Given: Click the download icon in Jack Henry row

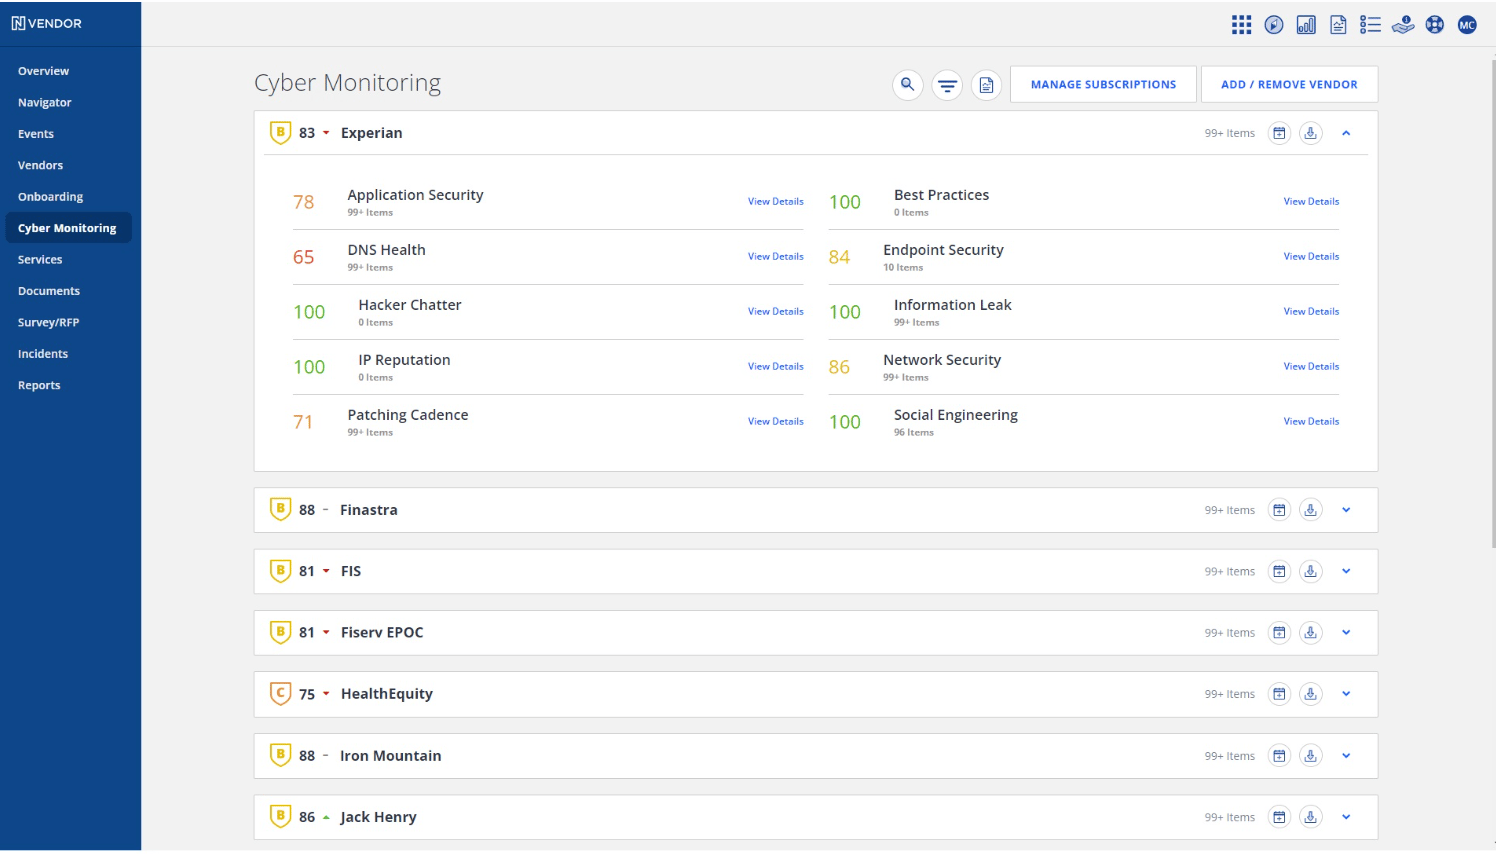Looking at the screenshot, I should [x=1310, y=817].
